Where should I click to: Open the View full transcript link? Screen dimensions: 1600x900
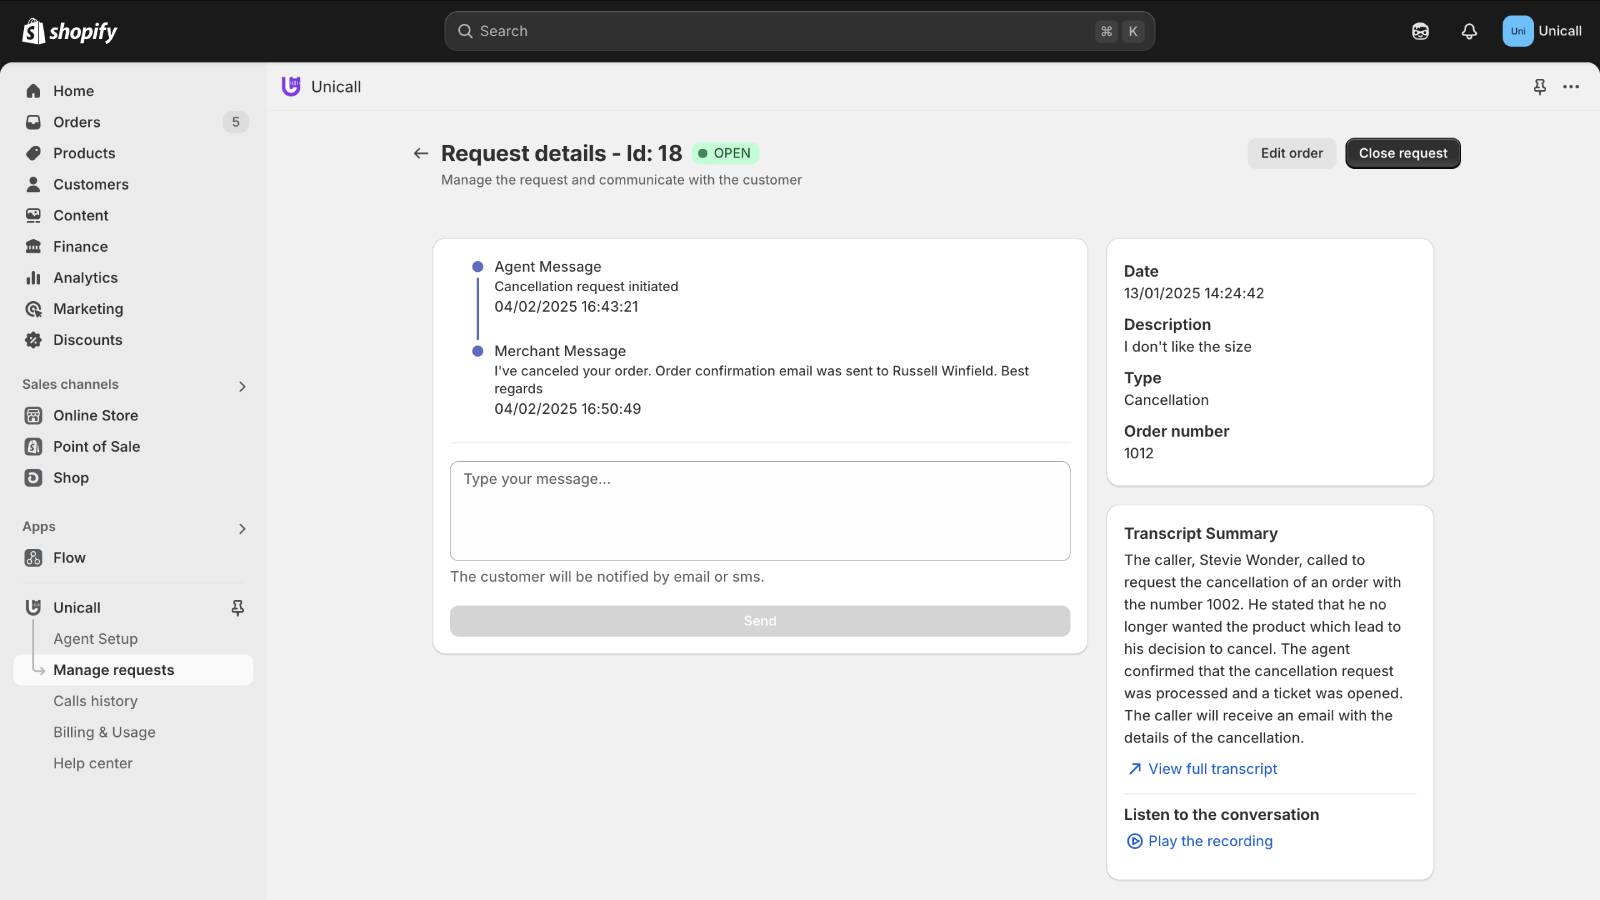click(x=1212, y=768)
